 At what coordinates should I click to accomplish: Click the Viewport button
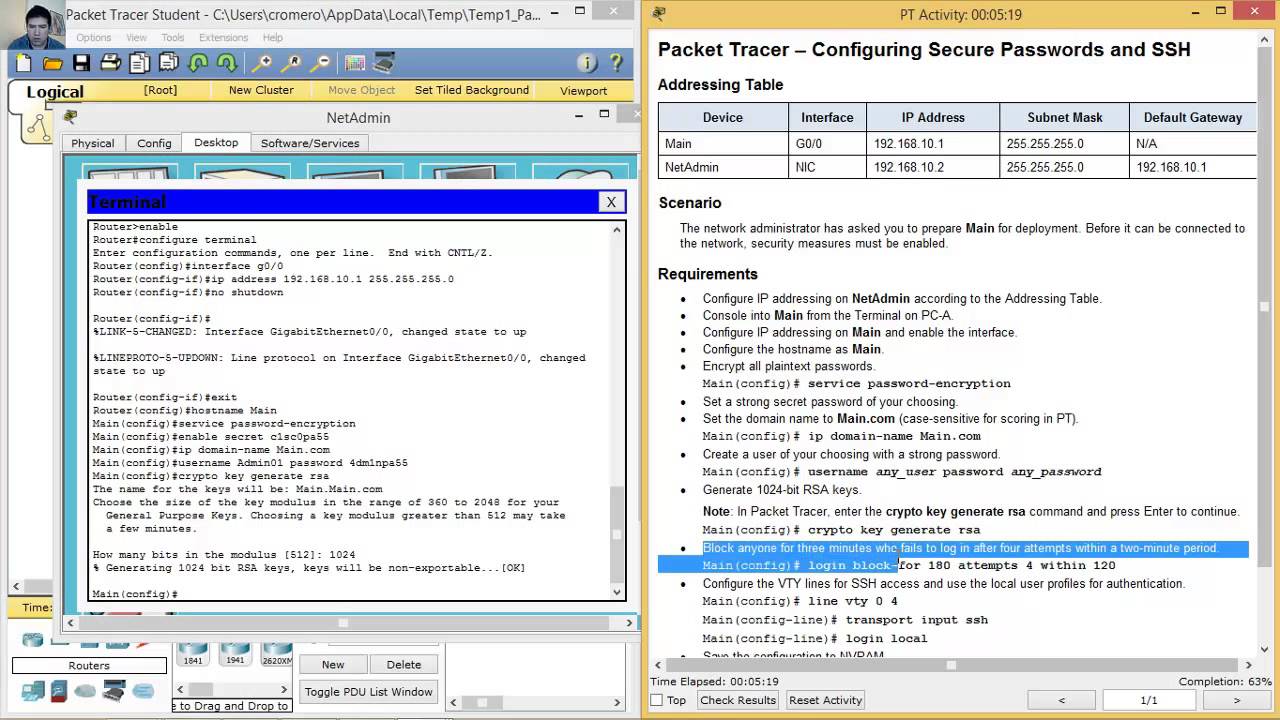pyautogui.click(x=583, y=90)
